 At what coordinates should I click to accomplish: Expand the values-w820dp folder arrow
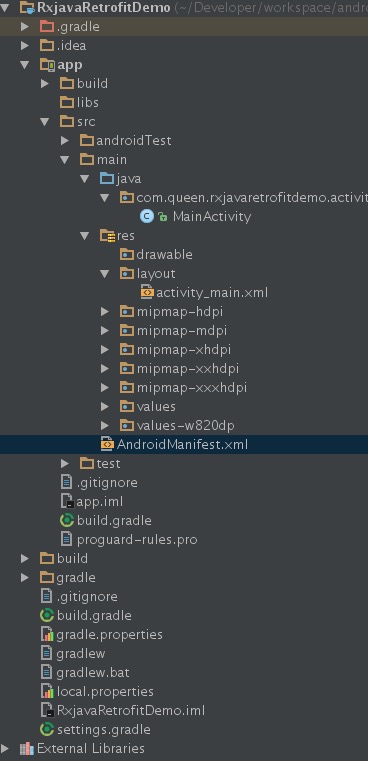coord(105,426)
